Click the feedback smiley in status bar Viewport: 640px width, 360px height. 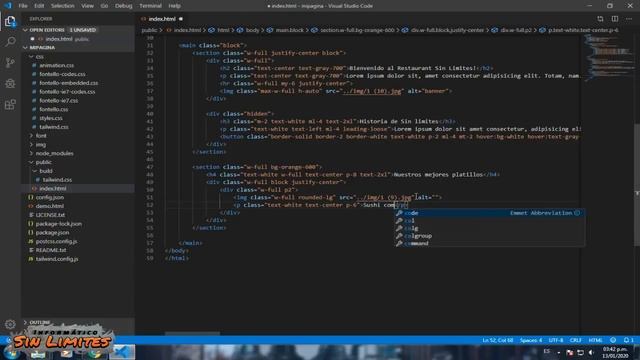pyautogui.click(x=613, y=340)
